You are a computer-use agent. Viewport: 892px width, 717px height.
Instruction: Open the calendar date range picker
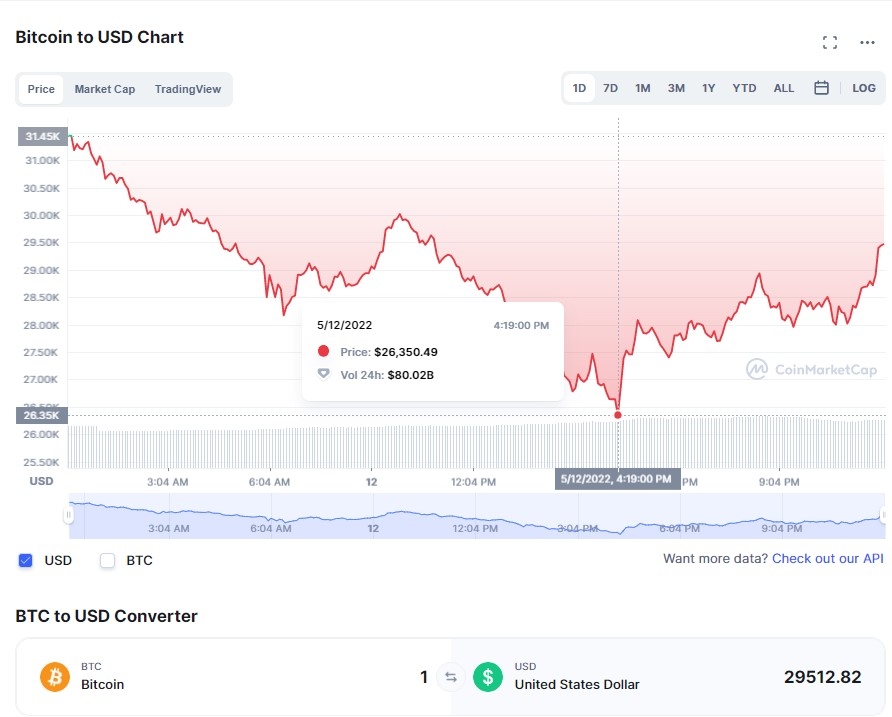coord(821,88)
